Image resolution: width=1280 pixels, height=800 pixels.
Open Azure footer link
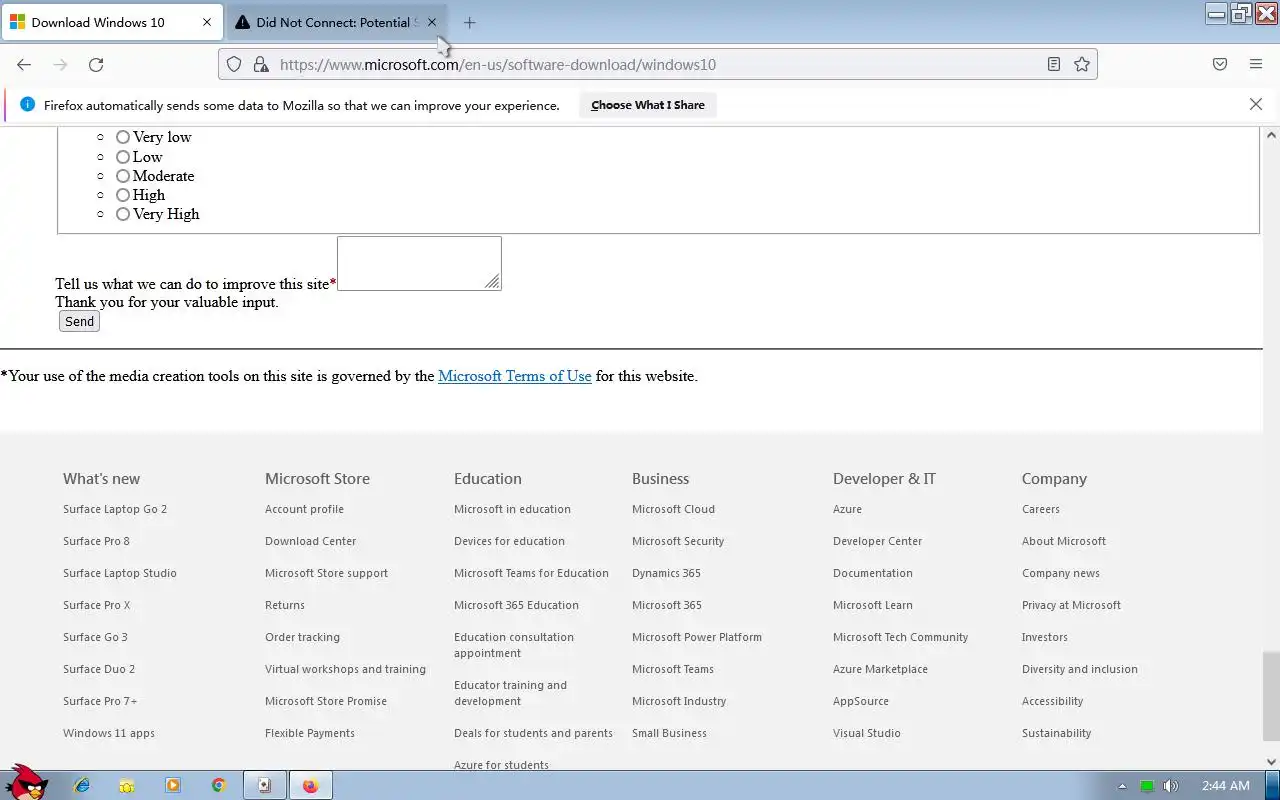click(x=847, y=509)
